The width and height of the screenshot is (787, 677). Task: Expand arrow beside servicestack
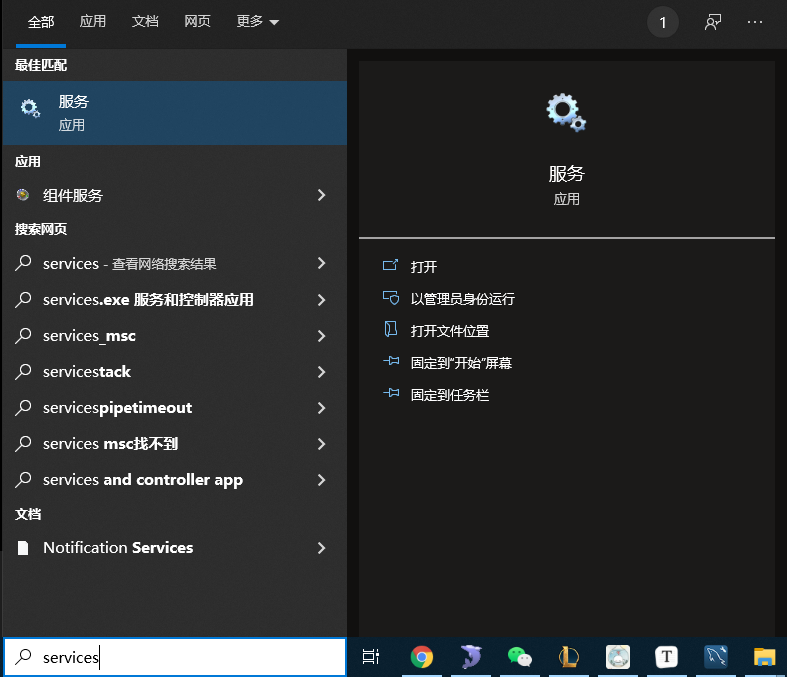coord(321,372)
